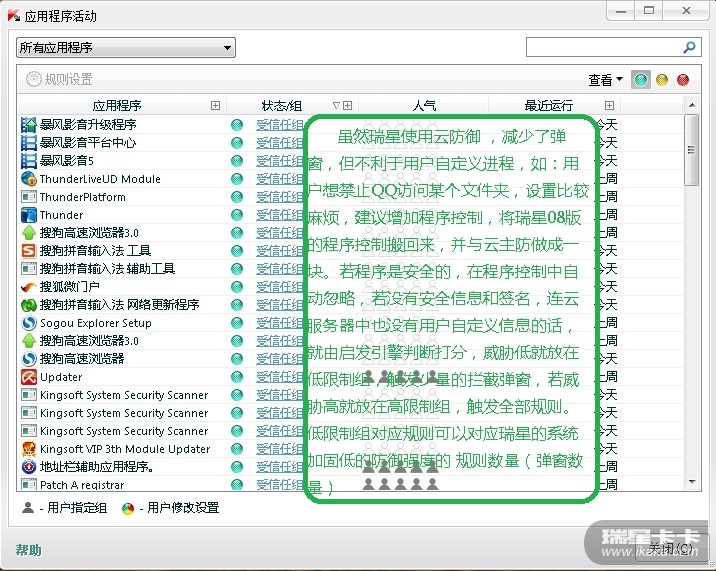This screenshot has height=571, width=716.
Task: Toggle the red untrusted-group filter button
Action: tap(683, 80)
